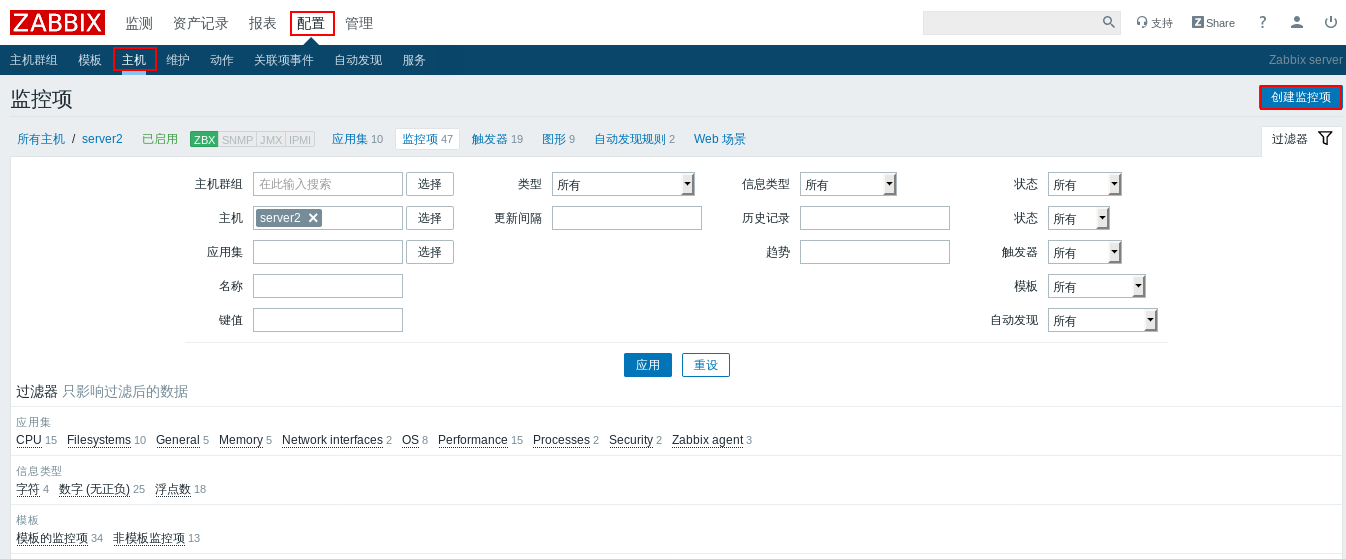Click 选择 next to 应用集 field
The image size is (1346, 559).
pyautogui.click(x=430, y=252)
